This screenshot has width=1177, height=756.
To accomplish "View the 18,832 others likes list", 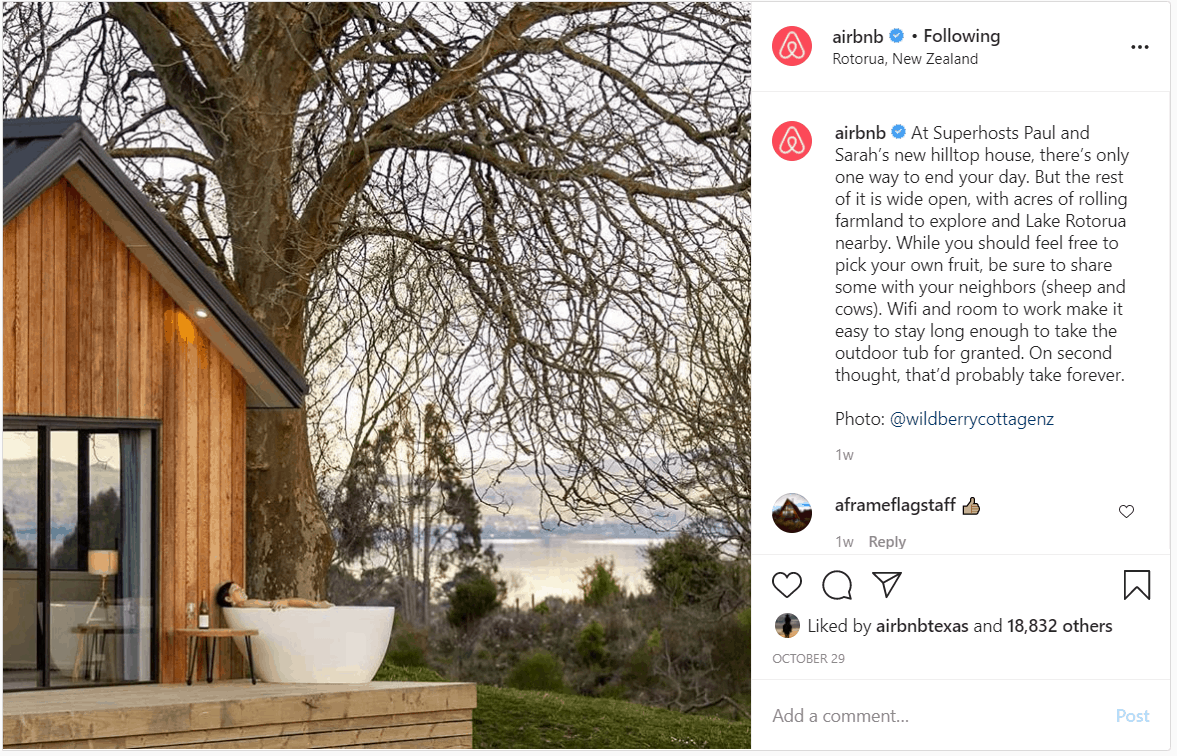I will pyautogui.click(x=1059, y=626).
